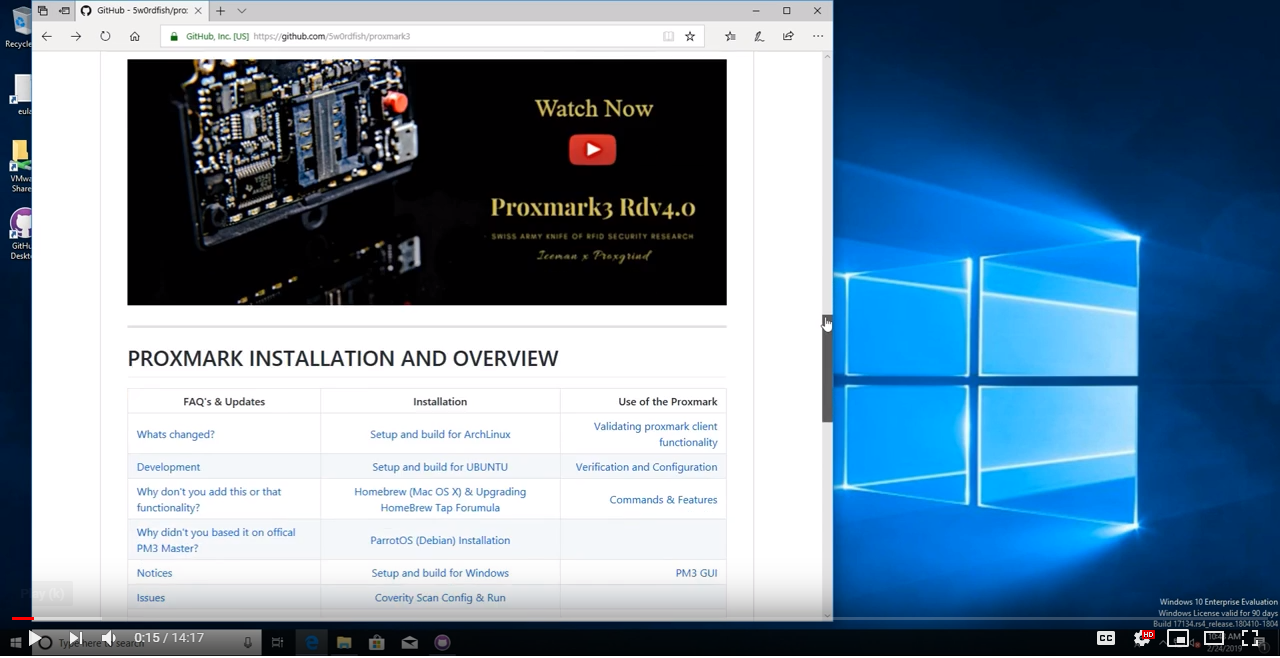Open GitHub Desktop in the taskbar
1280x658 pixels.
(442, 642)
